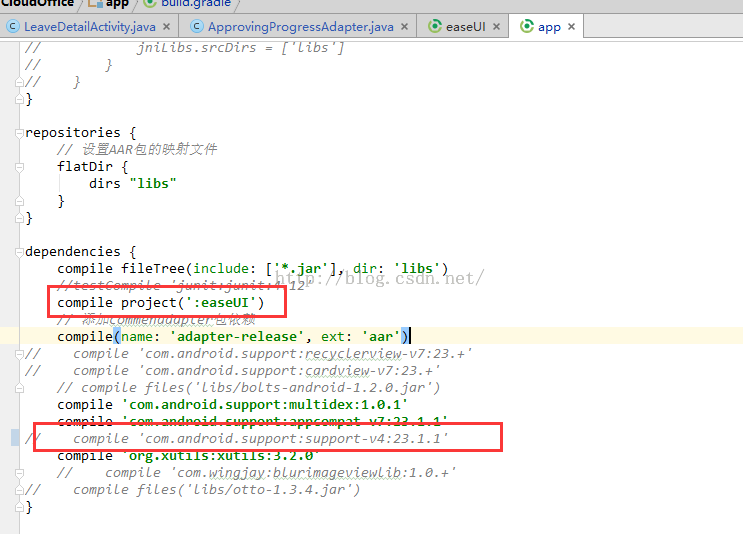Click the 'dependencies {' line

point(81,252)
